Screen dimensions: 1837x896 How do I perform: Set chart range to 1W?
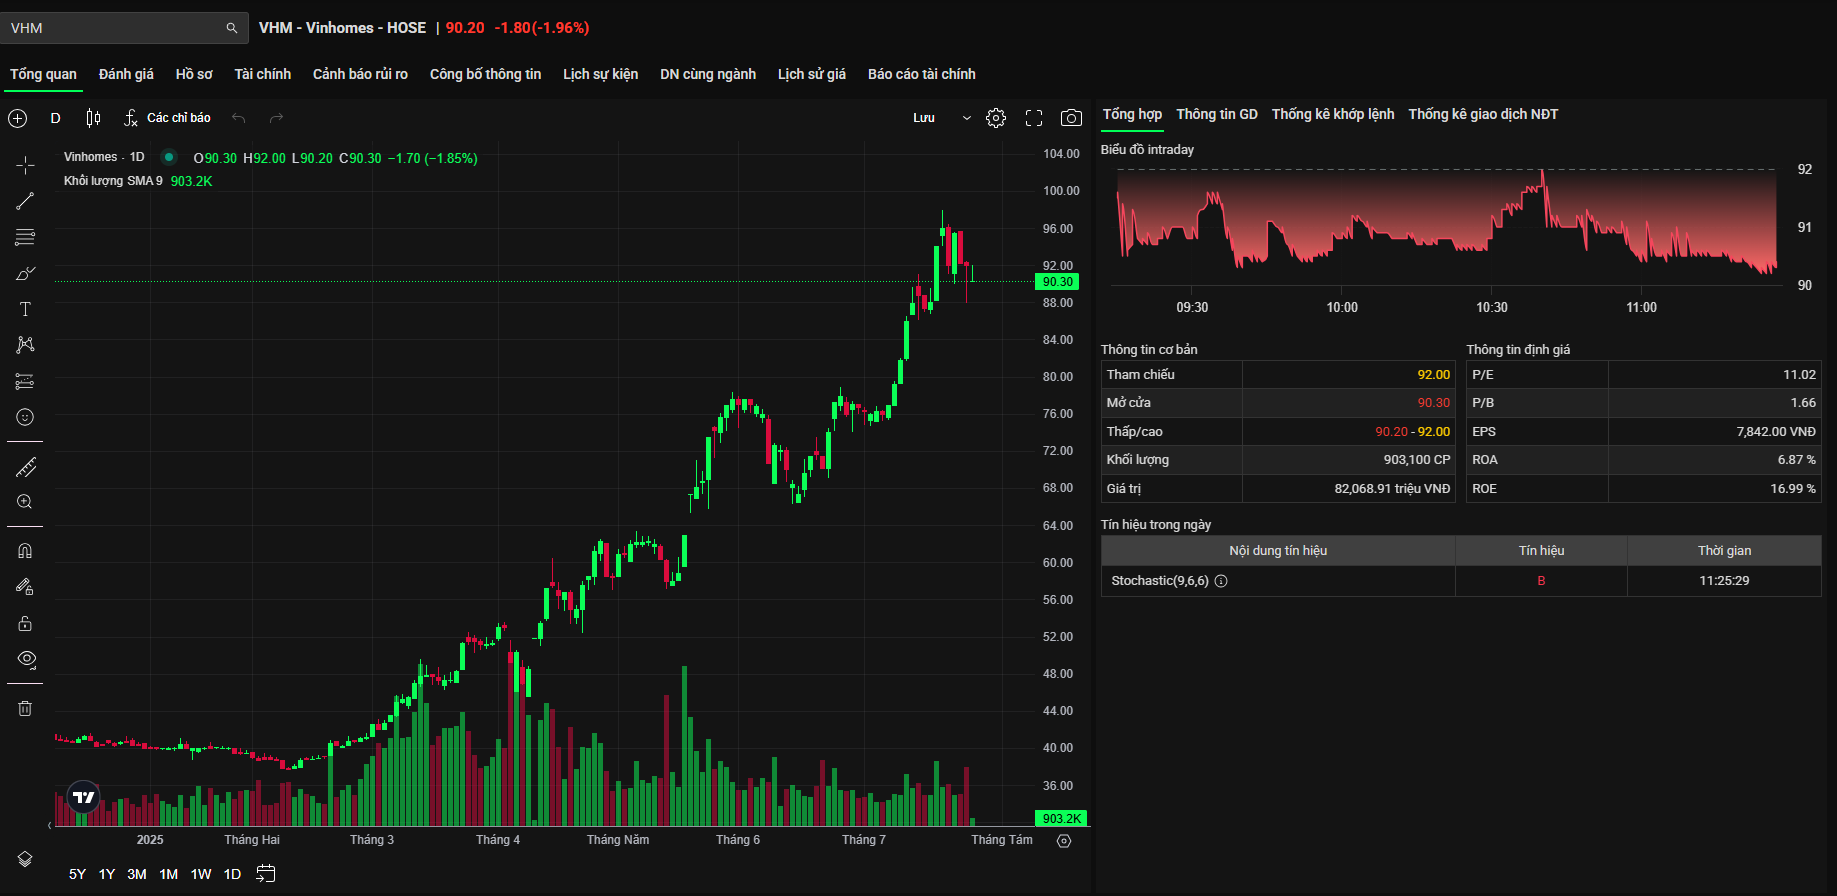point(201,874)
